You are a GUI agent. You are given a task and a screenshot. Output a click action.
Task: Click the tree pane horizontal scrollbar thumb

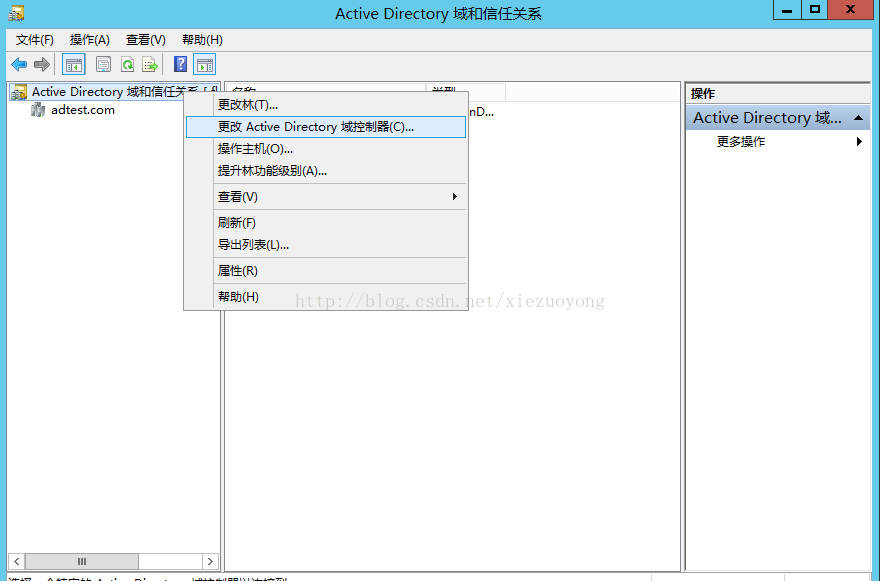[82, 561]
